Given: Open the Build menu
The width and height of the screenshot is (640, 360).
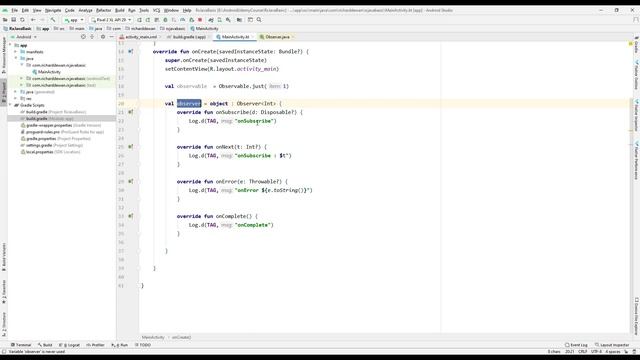Looking at the screenshot, I should [x=120, y=10].
